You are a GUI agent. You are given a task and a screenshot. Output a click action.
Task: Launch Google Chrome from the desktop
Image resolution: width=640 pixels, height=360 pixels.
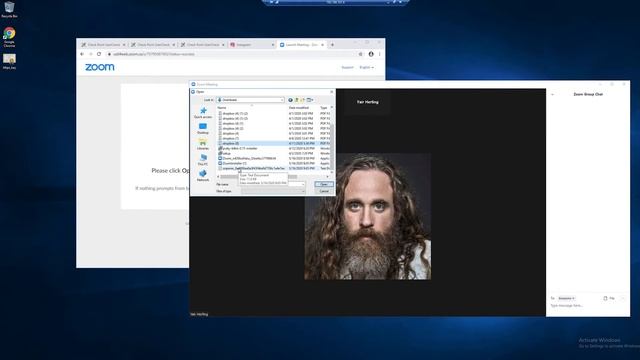[x=9, y=37]
